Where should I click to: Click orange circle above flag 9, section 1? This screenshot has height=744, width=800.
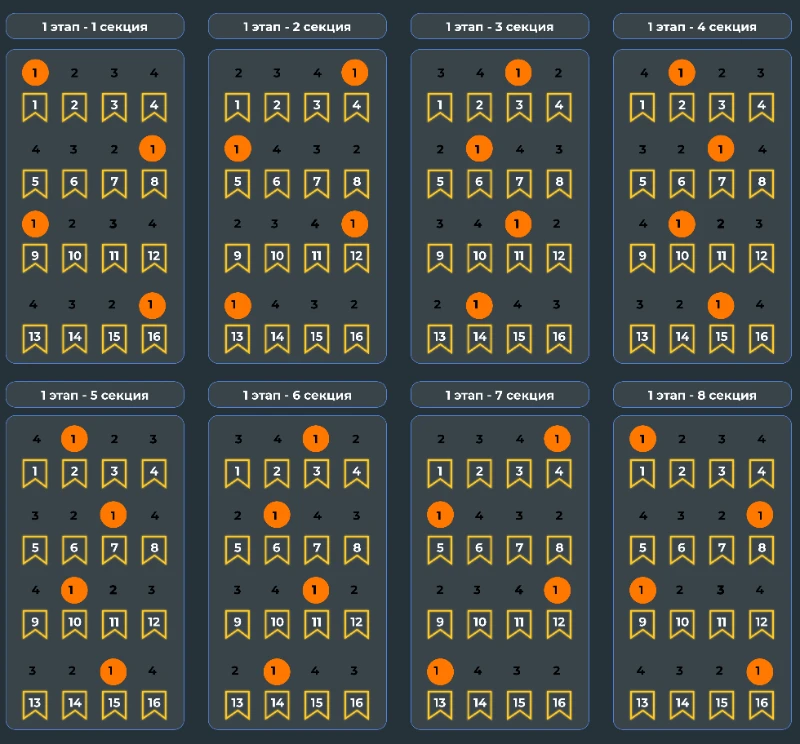click(35, 224)
